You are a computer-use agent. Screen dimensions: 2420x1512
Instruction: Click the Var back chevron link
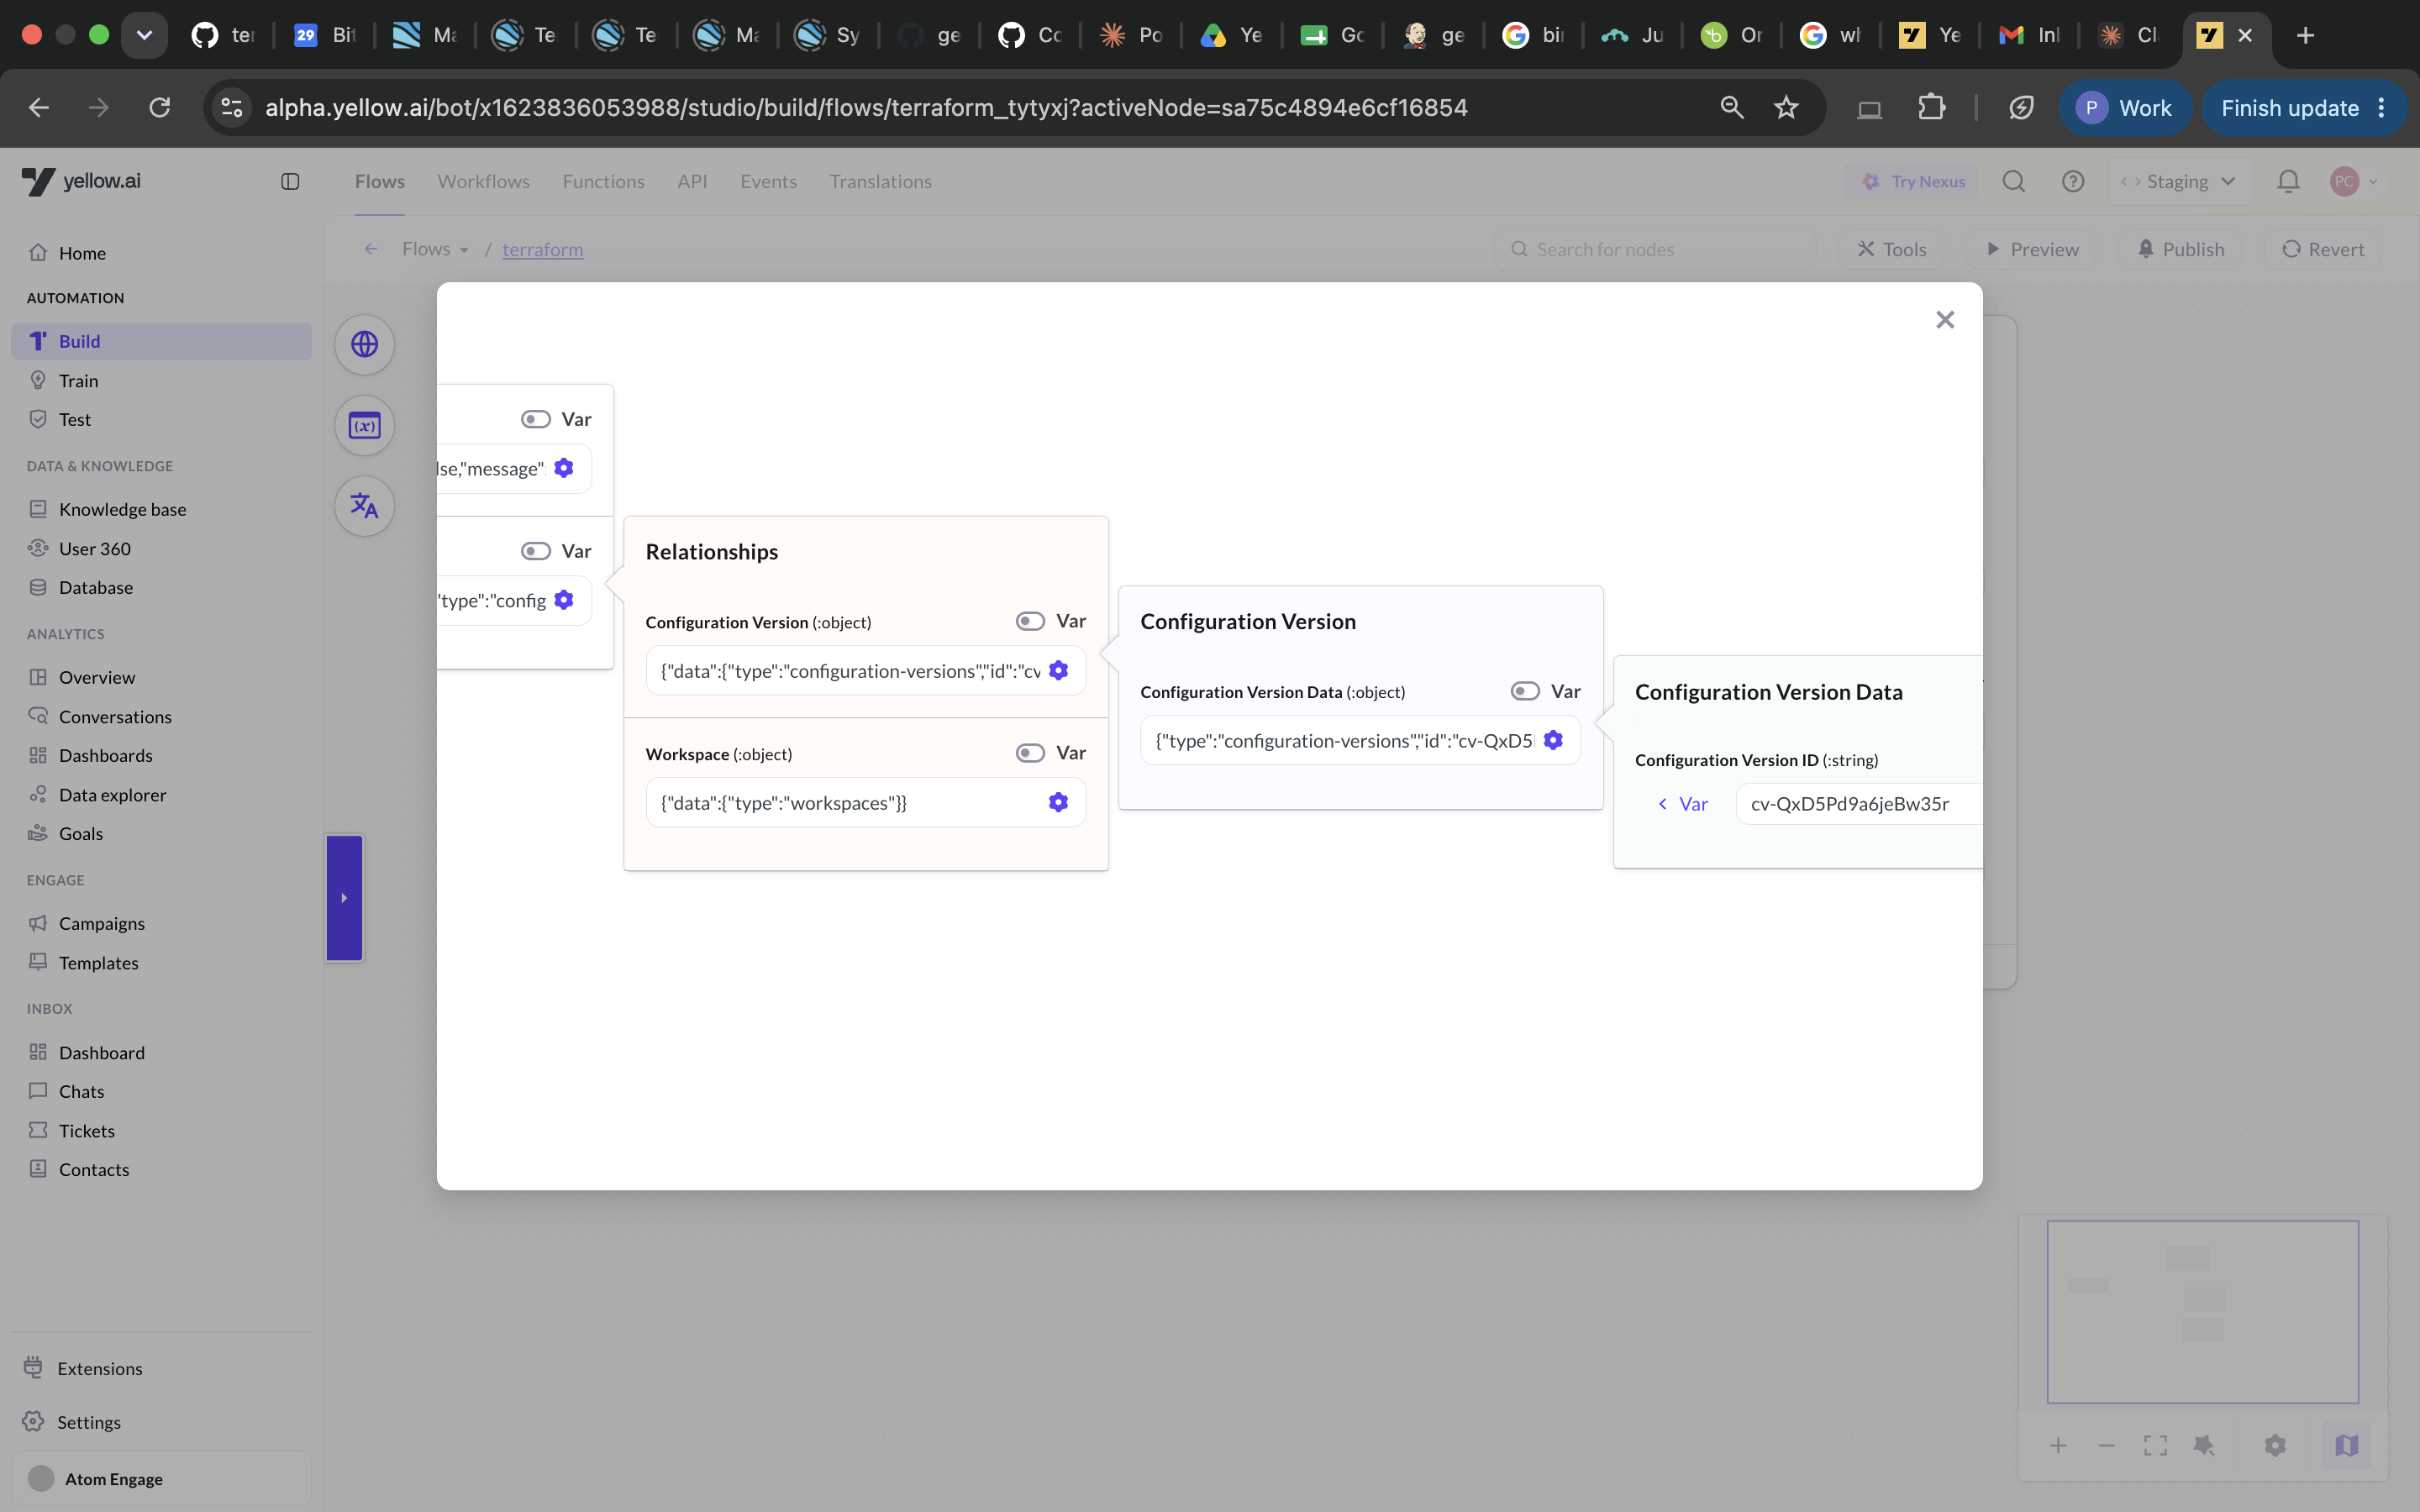(x=1683, y=804)
